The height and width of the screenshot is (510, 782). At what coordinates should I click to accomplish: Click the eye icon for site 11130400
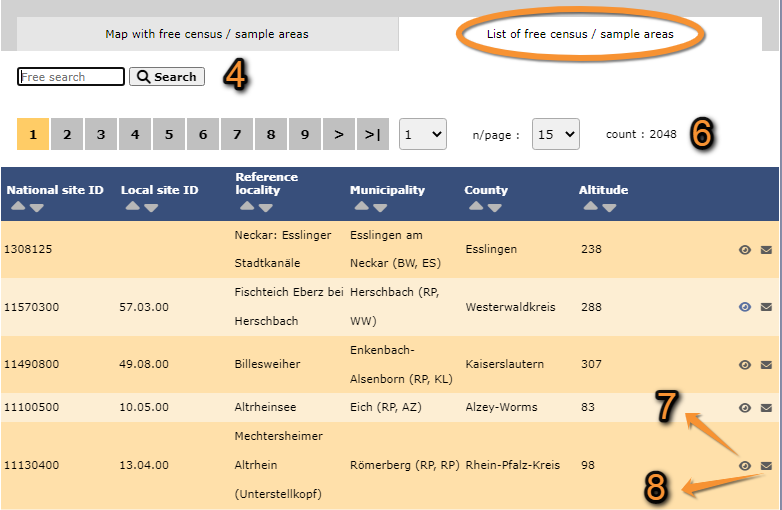tap(745, 466)
